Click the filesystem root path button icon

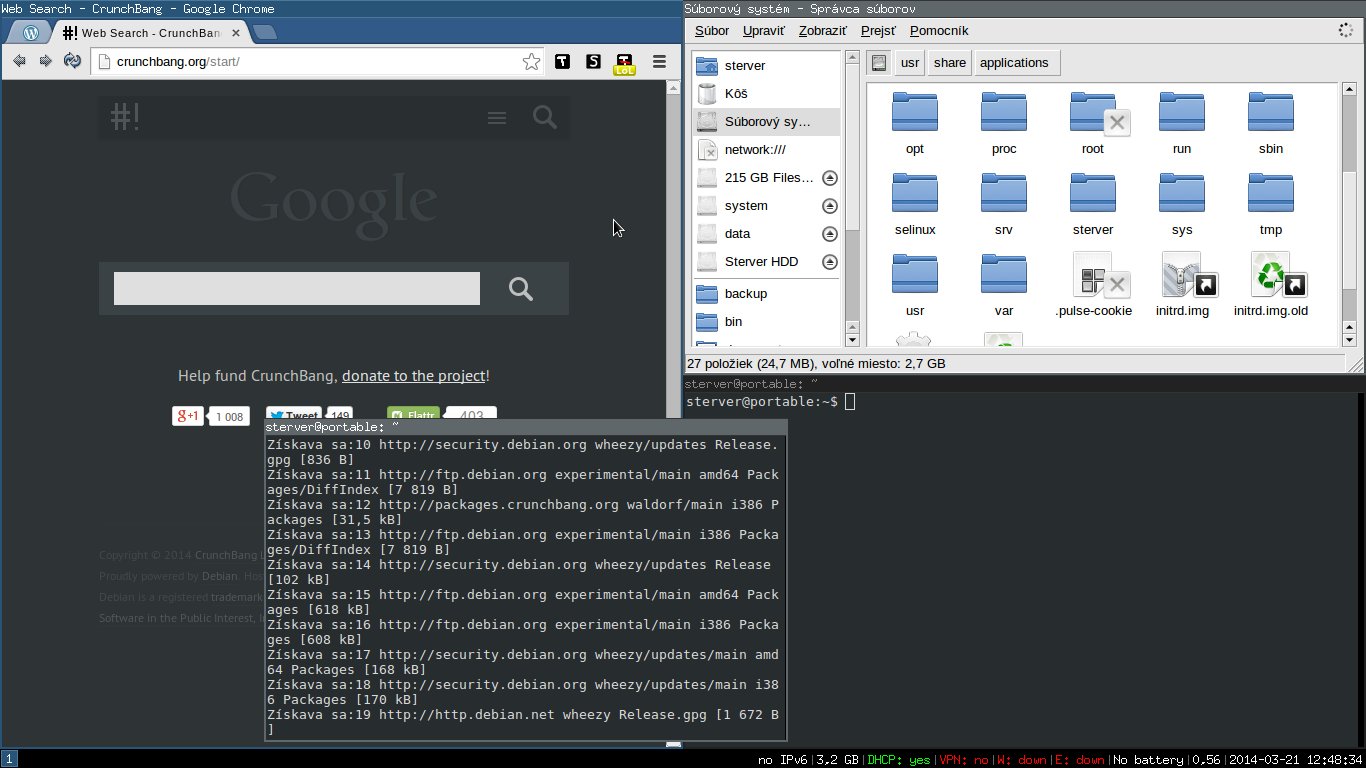pyautogui.click(x=879, y=62)
